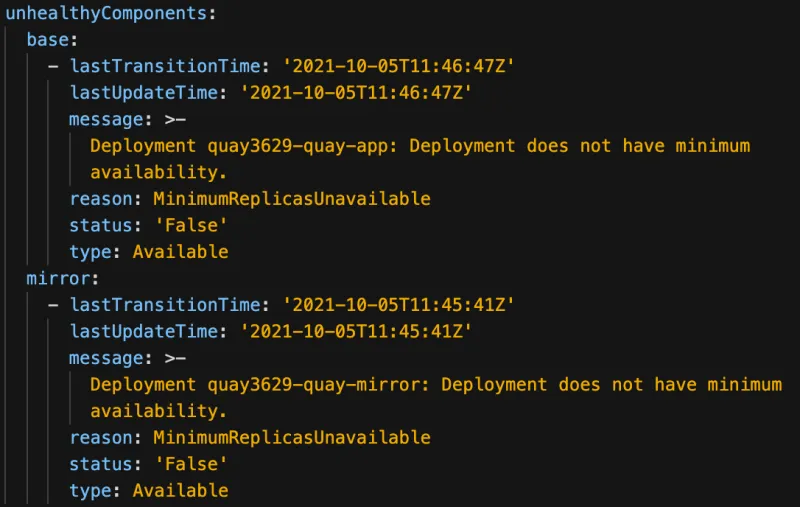The image size is (800, 507).
Task: Click the message key under base
Action: coord(105,119)
